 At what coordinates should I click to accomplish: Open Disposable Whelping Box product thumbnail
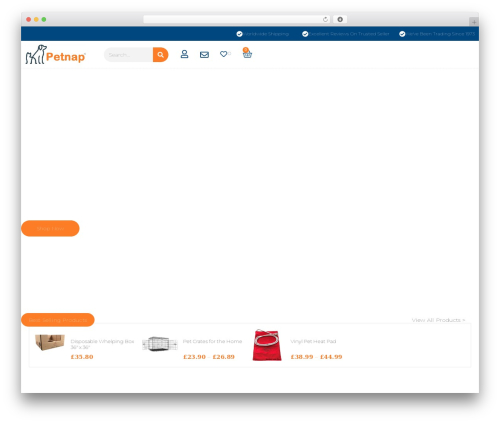click(x=50, y=342)
